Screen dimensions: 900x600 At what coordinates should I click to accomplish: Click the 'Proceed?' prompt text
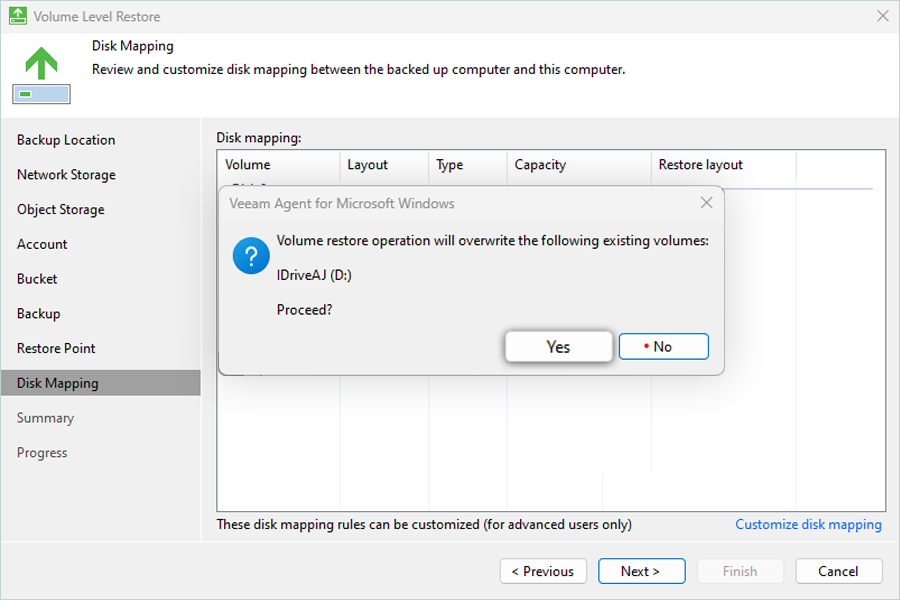click(x=304, y=310)
